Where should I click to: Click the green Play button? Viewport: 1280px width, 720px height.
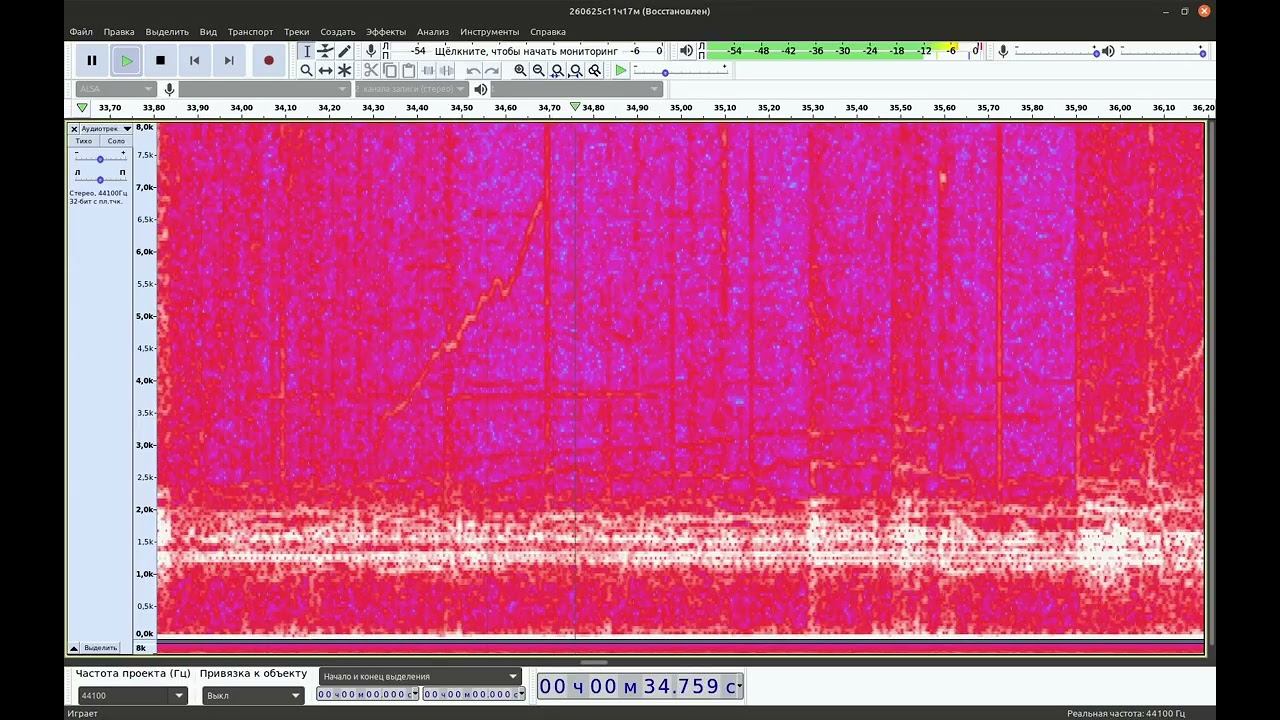[x=126, y=60]
